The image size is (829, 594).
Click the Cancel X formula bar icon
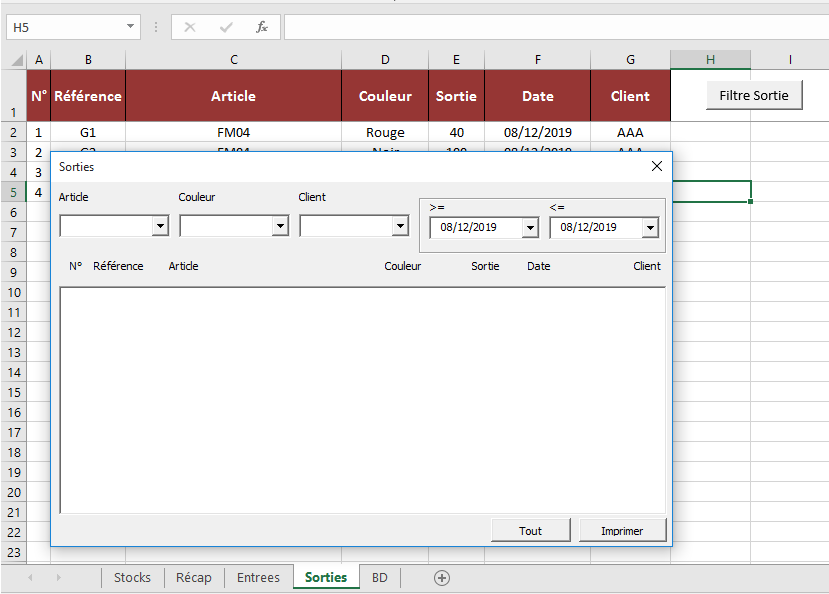tap(190, 27)
